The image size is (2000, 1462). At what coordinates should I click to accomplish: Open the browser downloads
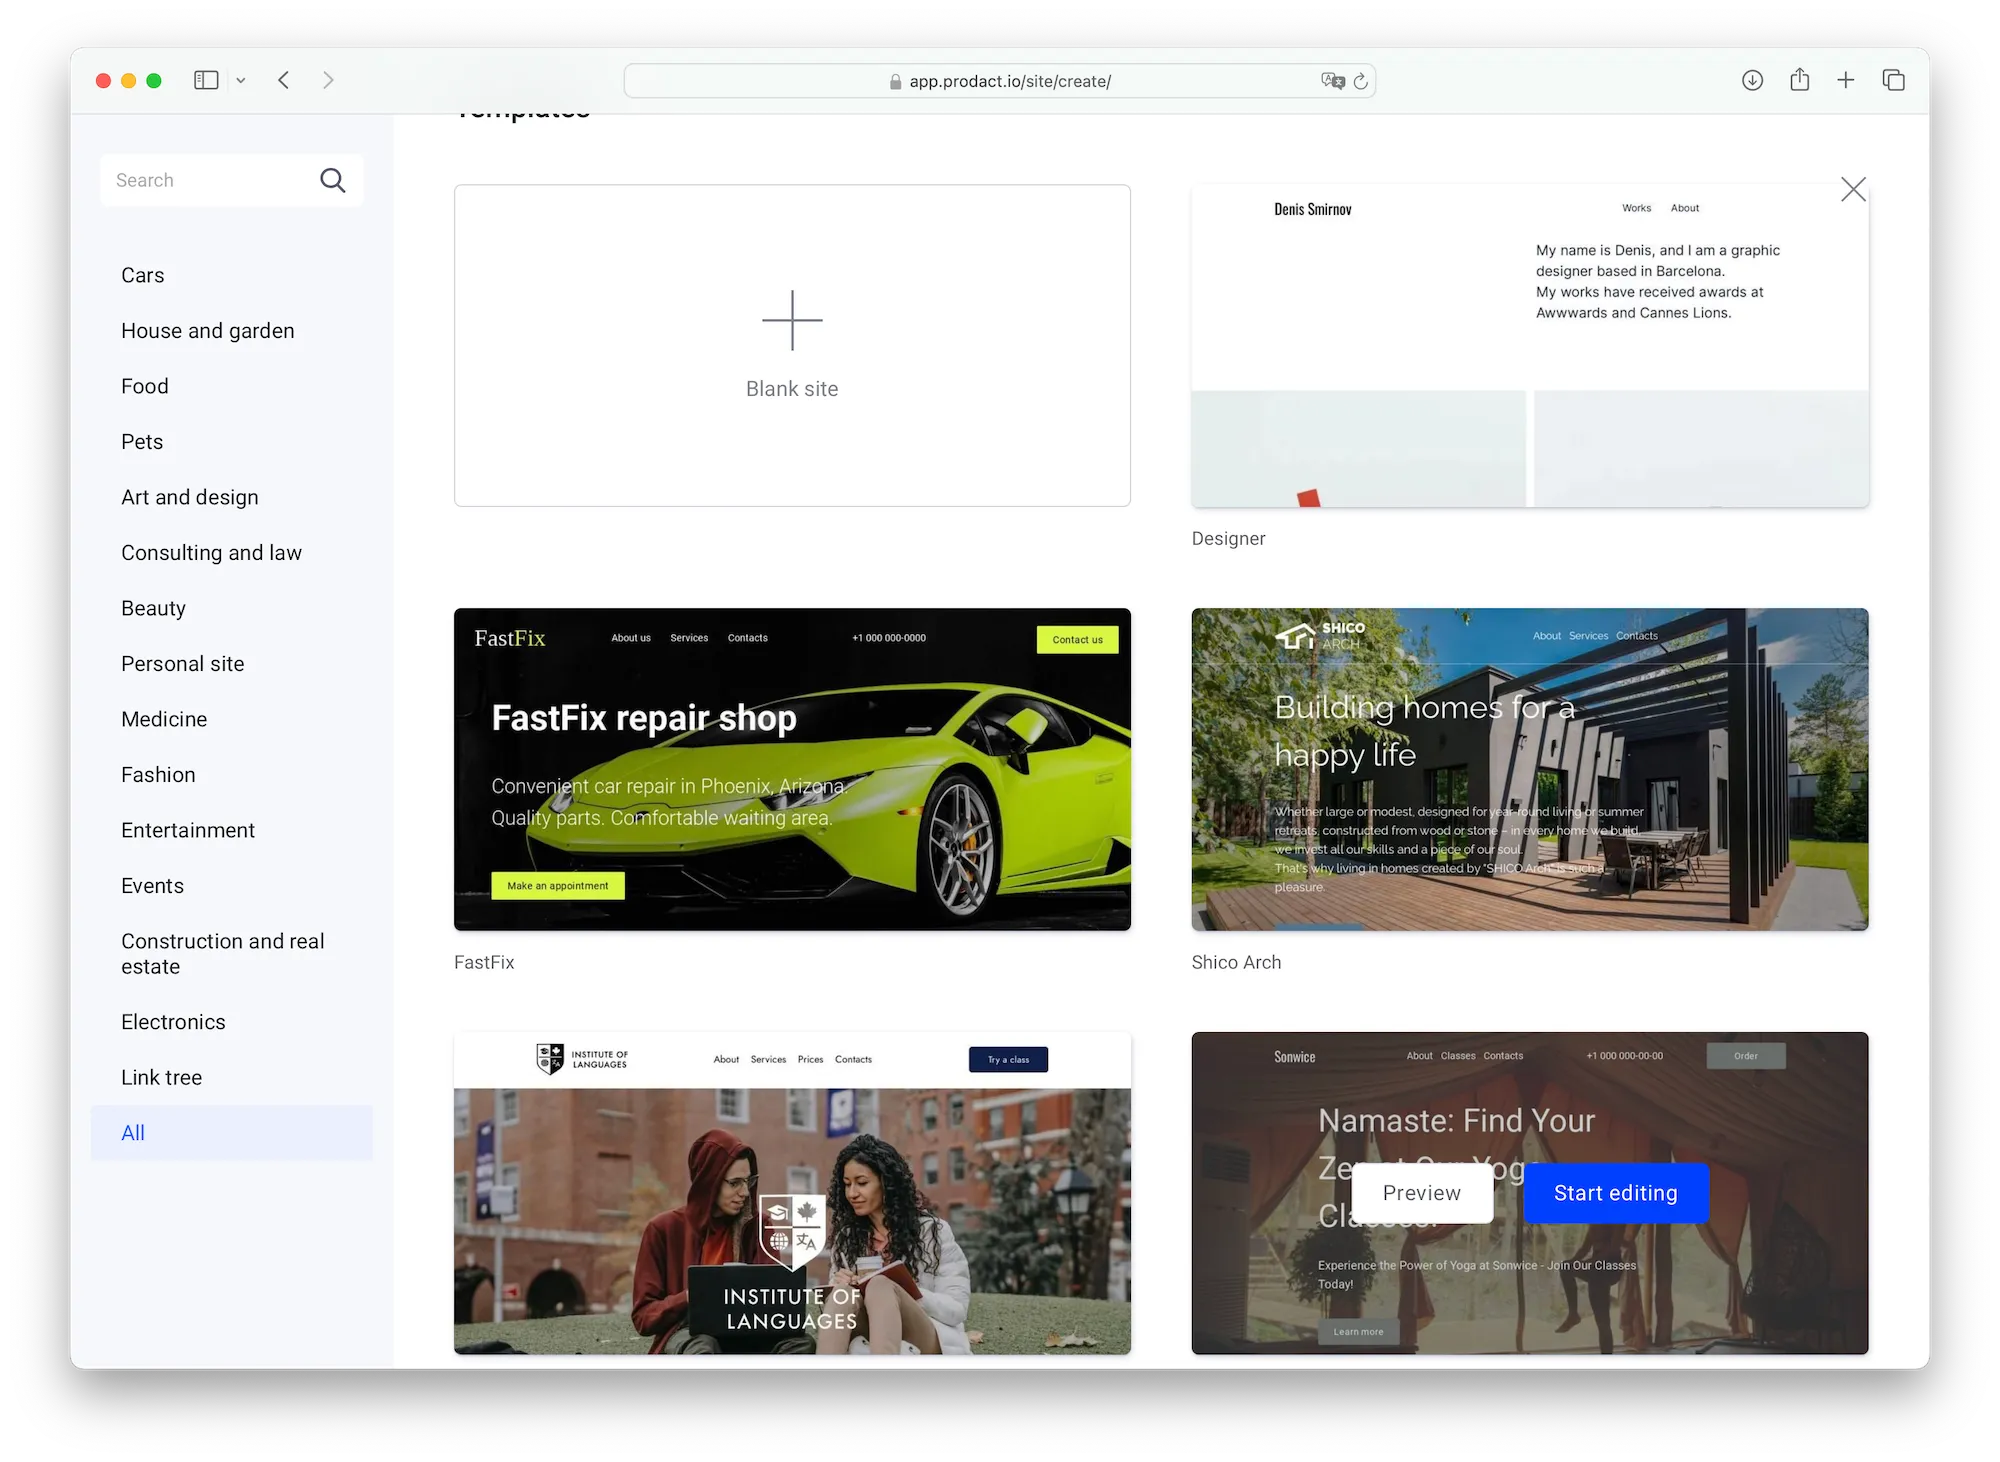coord(1752,80)
